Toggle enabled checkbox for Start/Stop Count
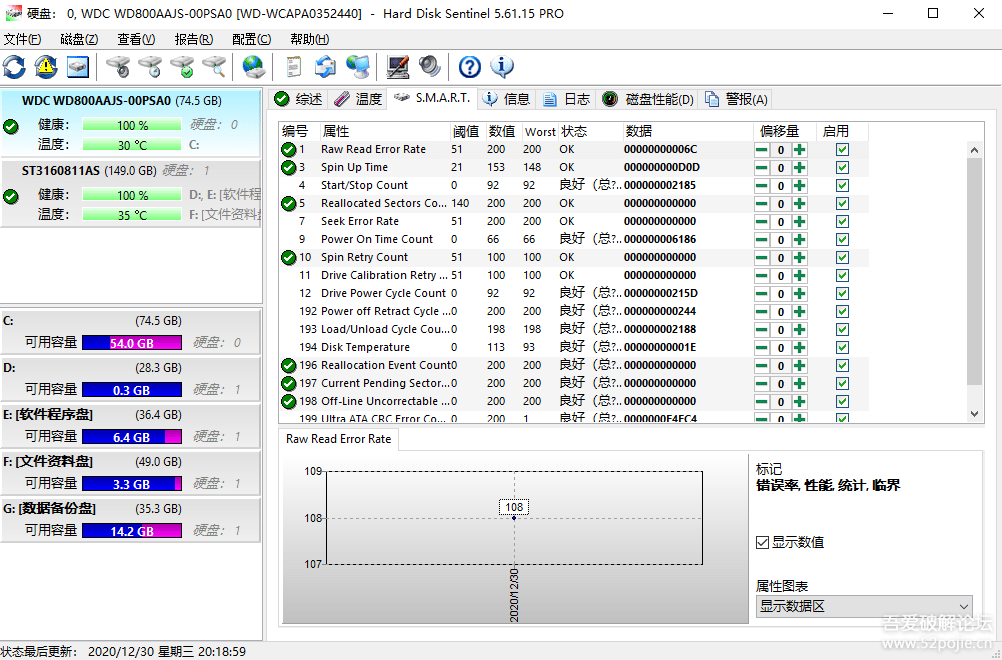The height and width of the screenshot is (660, 1002). click(842, 185)
